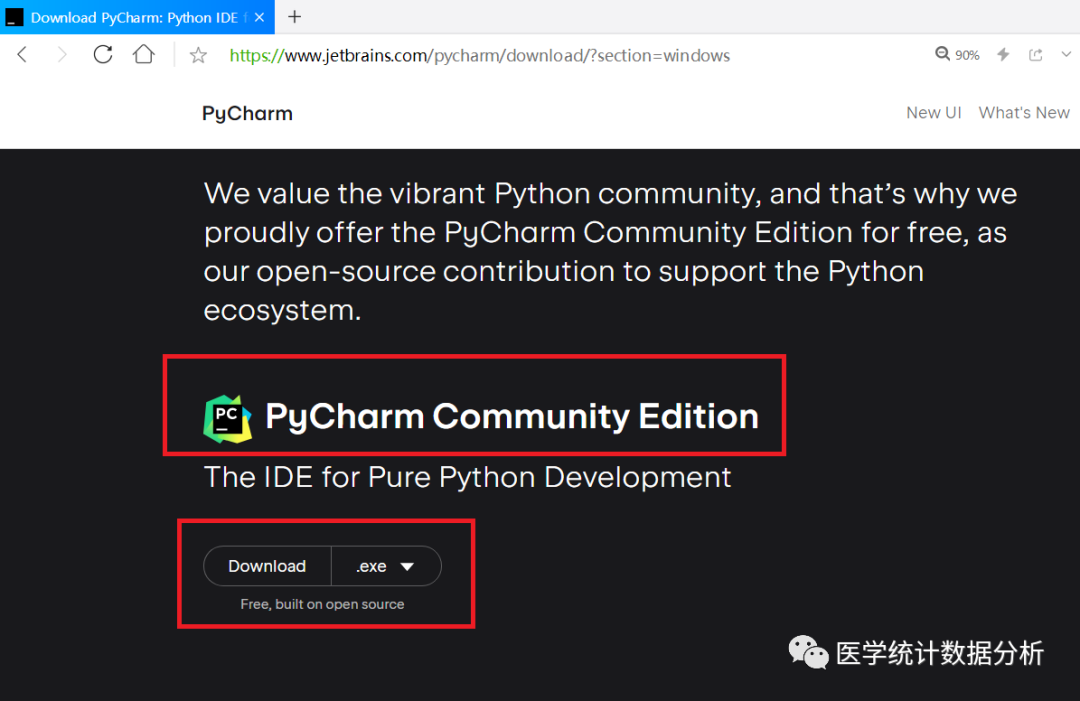Viewport: 1080px width, 701px height.
Task: Reload the page with the refresh icon
Action: tap(103, 54)
